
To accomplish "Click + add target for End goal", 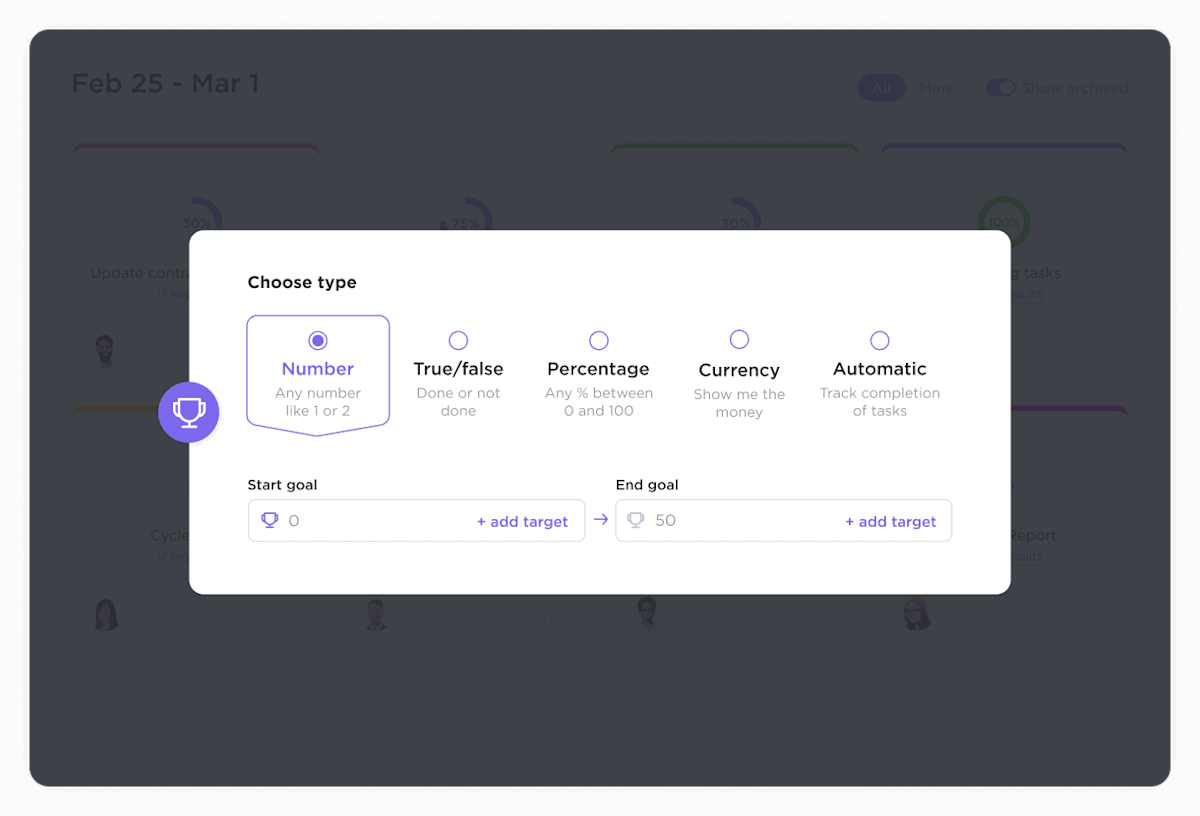I will [890, 520].
